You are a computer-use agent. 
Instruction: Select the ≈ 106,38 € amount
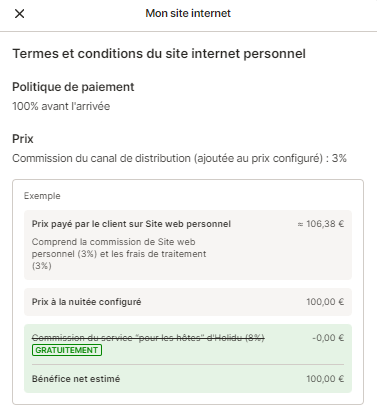tap(320, 224)
